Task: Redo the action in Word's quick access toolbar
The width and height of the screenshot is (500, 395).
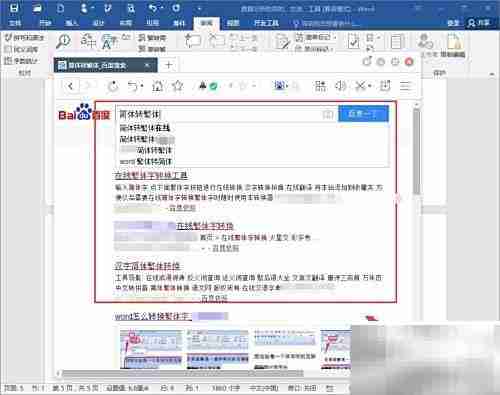Action: pyautogui.click(x=176, y=8)
